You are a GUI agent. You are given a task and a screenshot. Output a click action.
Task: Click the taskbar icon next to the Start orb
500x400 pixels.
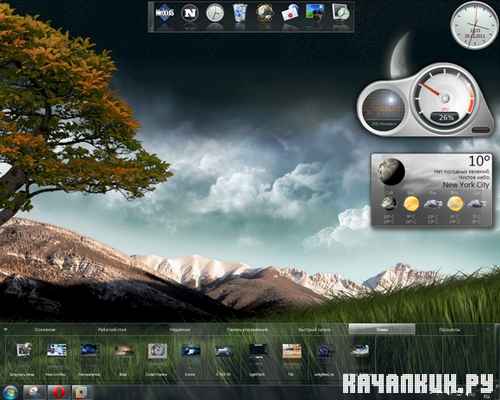tap(35, 392)
